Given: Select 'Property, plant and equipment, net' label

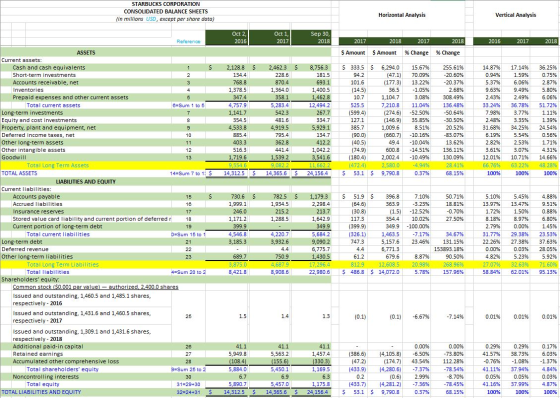Looking at the screenshot, I should click(x=49, y=128).
